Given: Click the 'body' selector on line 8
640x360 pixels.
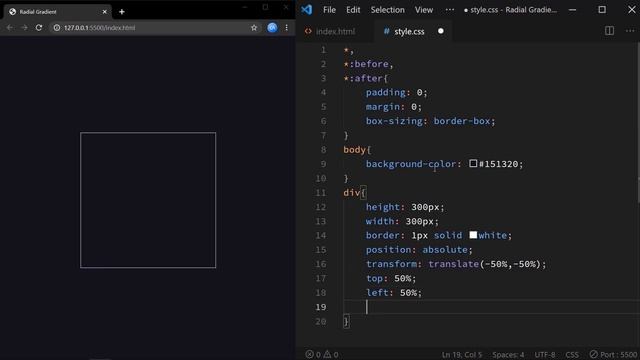Looking at the screenshot, I should tap(354, 150).
